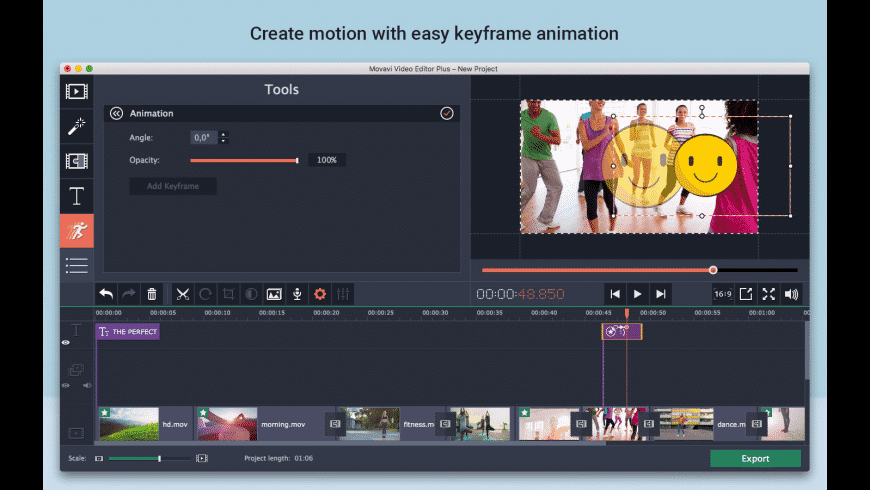Select THE PERFECT title clip
Screen dimensions: 870x490
[128, 332]
